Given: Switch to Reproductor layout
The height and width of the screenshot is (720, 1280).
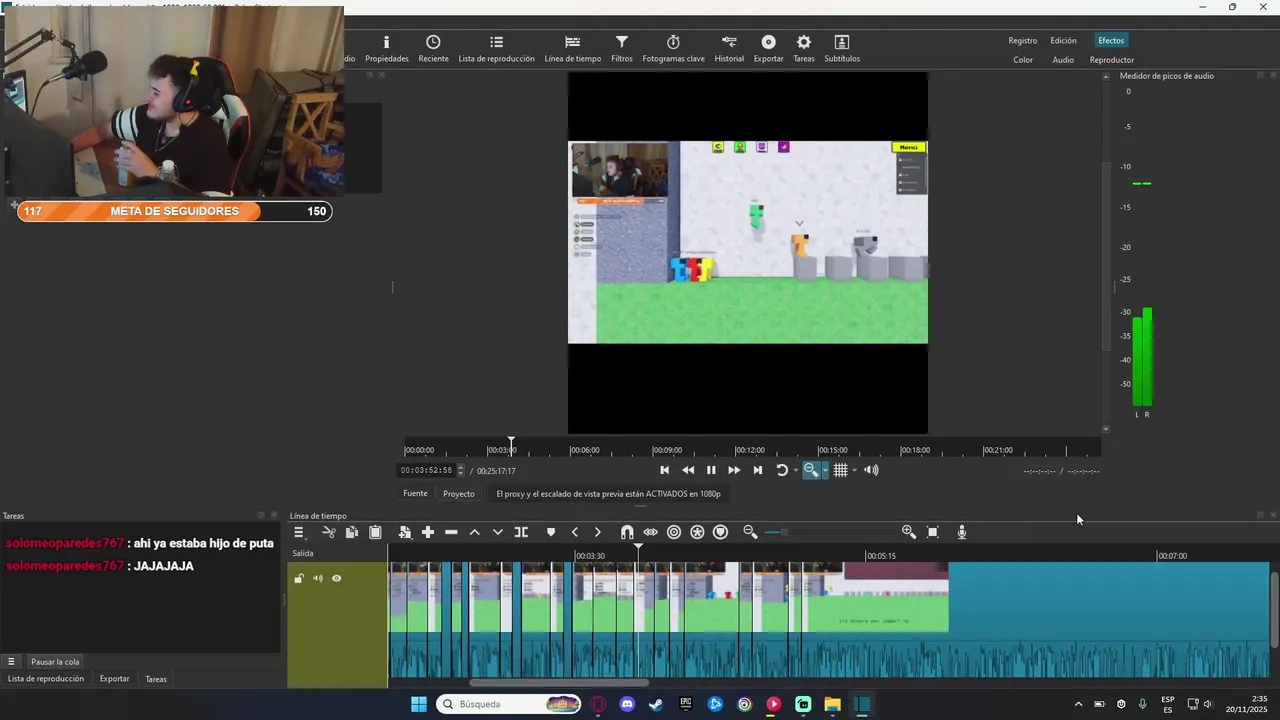Looking at the screenshot, I should point(1112,60).
